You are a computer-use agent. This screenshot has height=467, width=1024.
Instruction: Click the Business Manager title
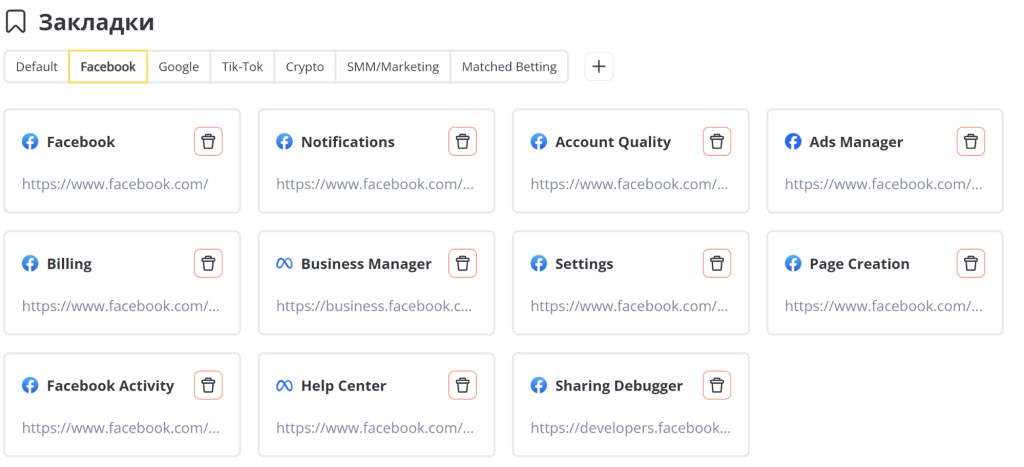[x=366, y=264]
